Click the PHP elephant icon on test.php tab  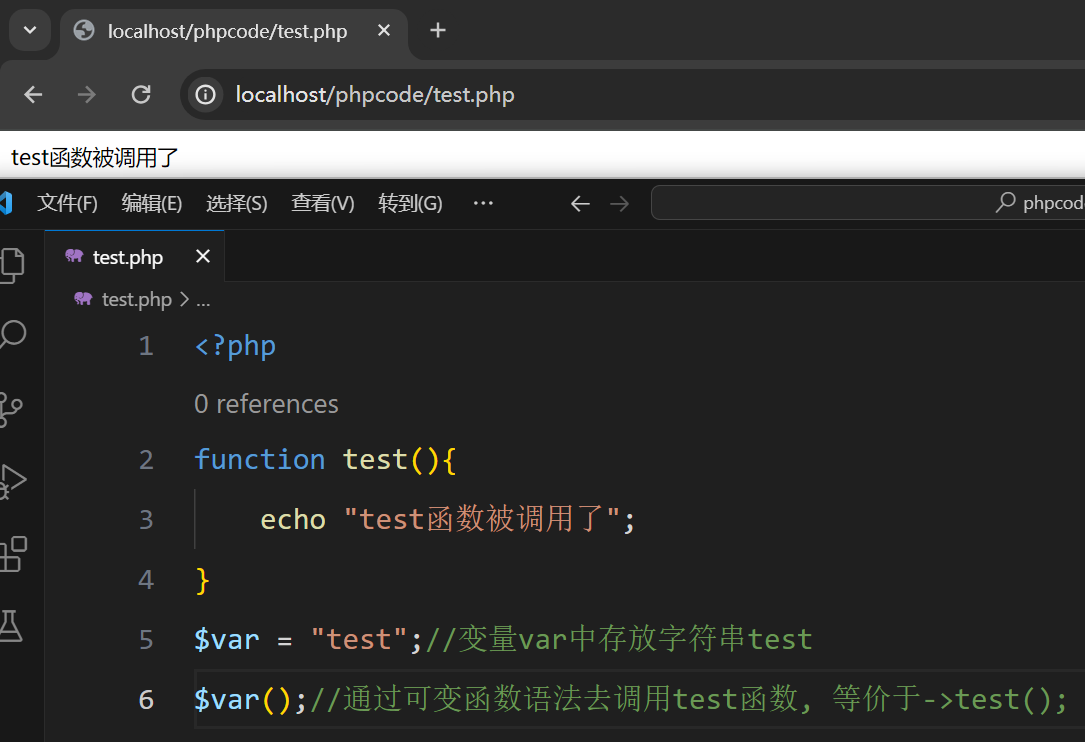(73, 256)
